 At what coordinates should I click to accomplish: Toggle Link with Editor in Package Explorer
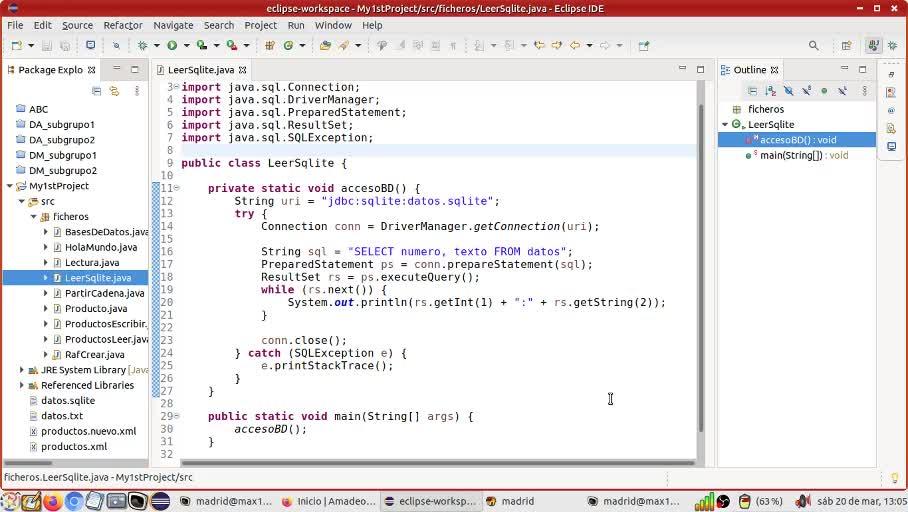pos(114,90)
